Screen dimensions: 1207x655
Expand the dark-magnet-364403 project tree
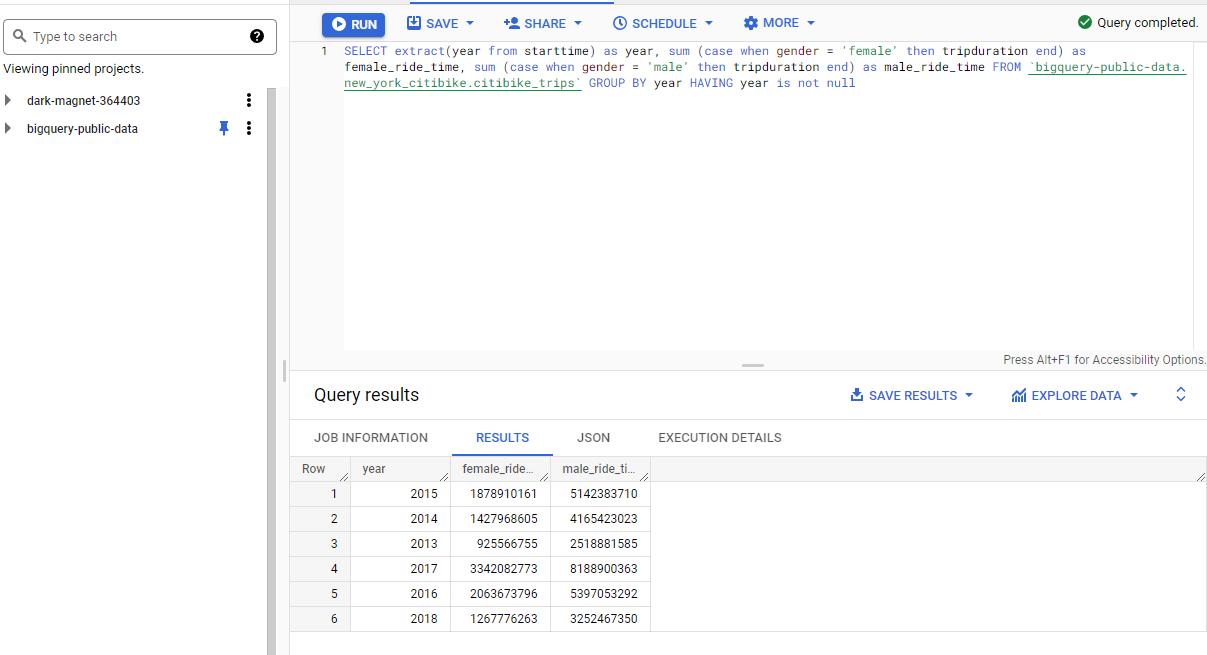(9, 100)
